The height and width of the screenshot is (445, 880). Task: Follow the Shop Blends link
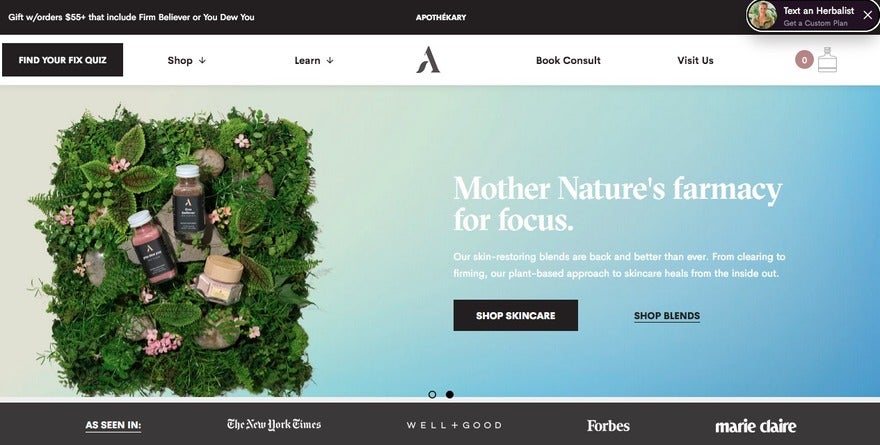click(667, 316)
